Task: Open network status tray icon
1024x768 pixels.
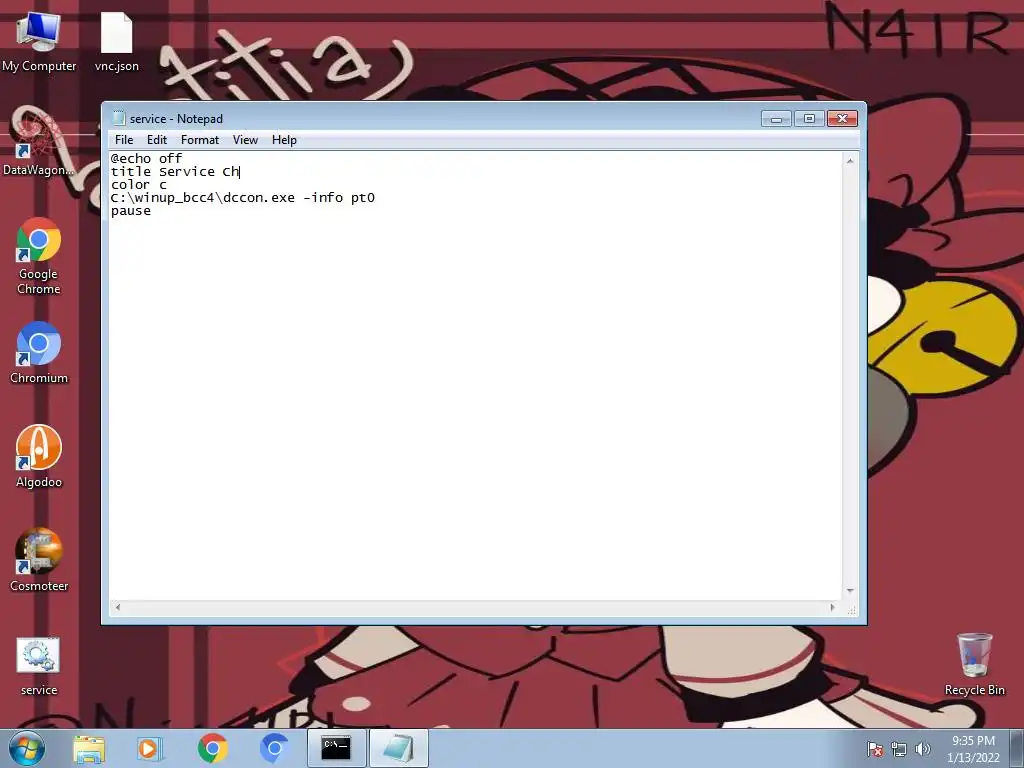Action: (899, 749)
